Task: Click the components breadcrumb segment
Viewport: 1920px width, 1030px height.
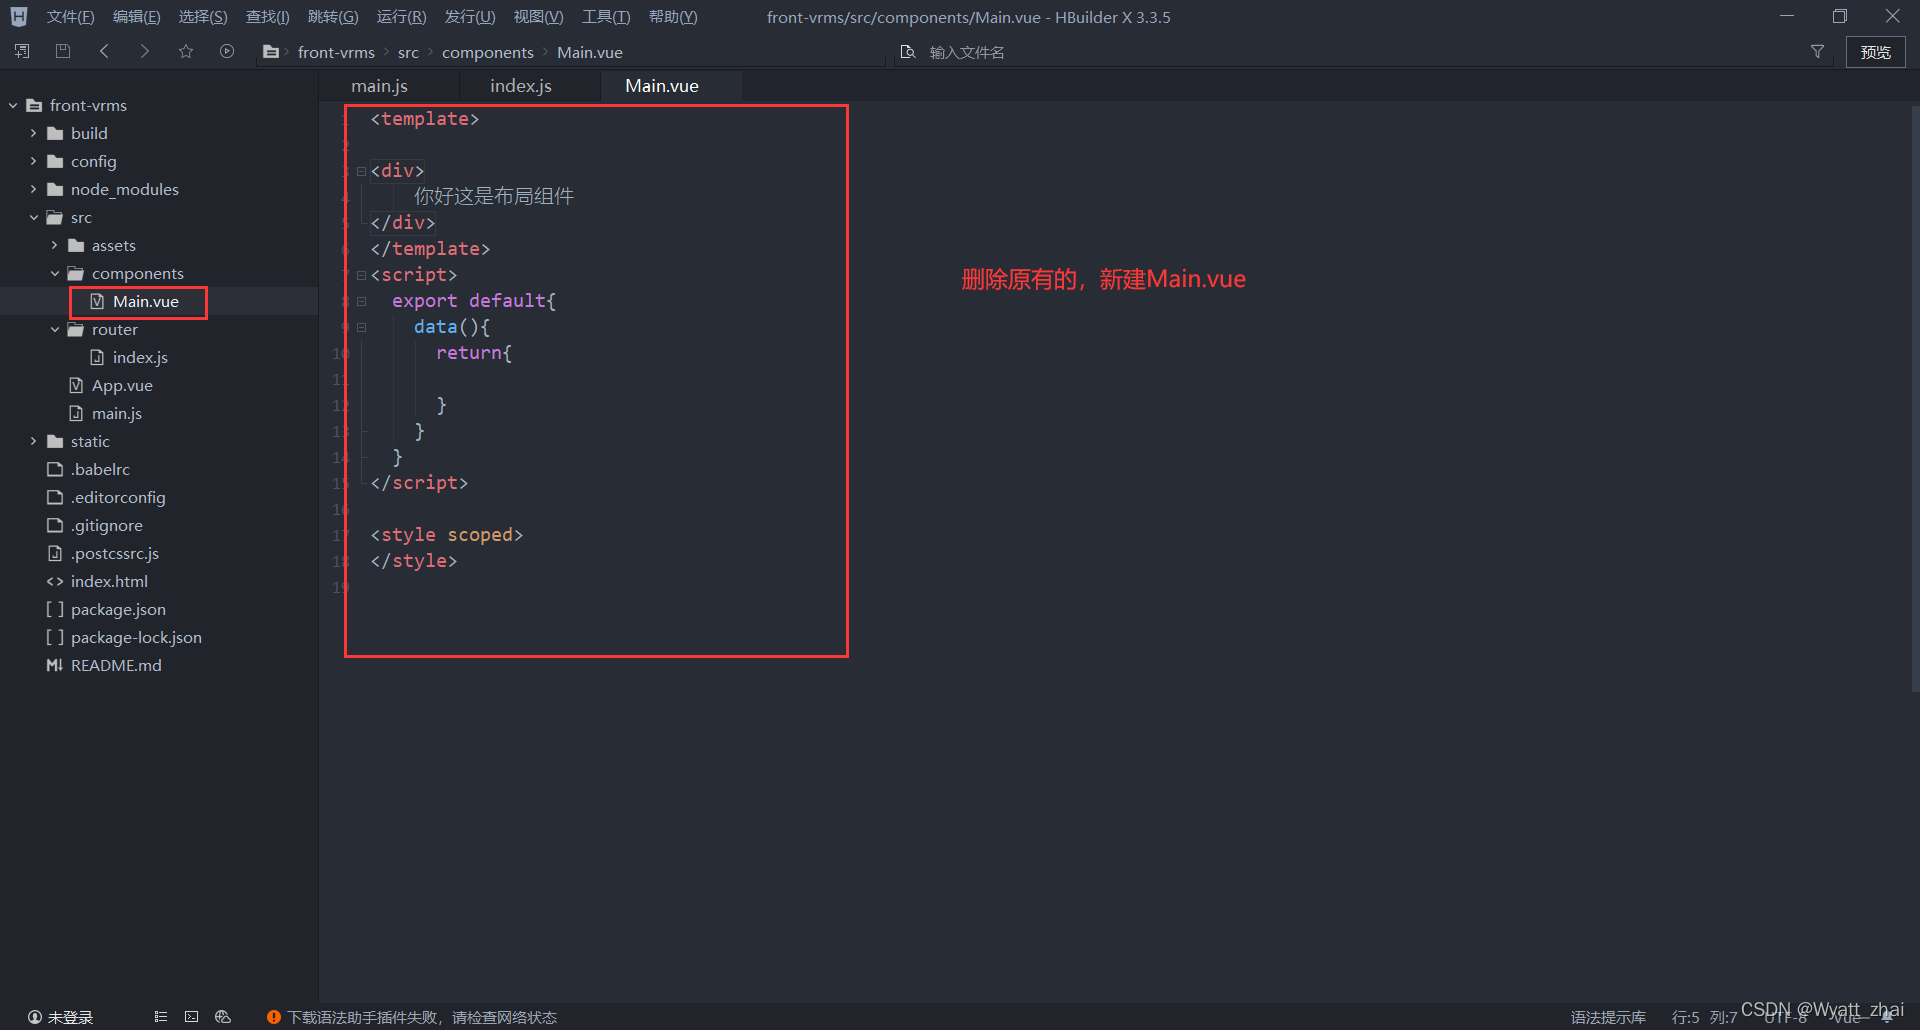Action: 488,52
